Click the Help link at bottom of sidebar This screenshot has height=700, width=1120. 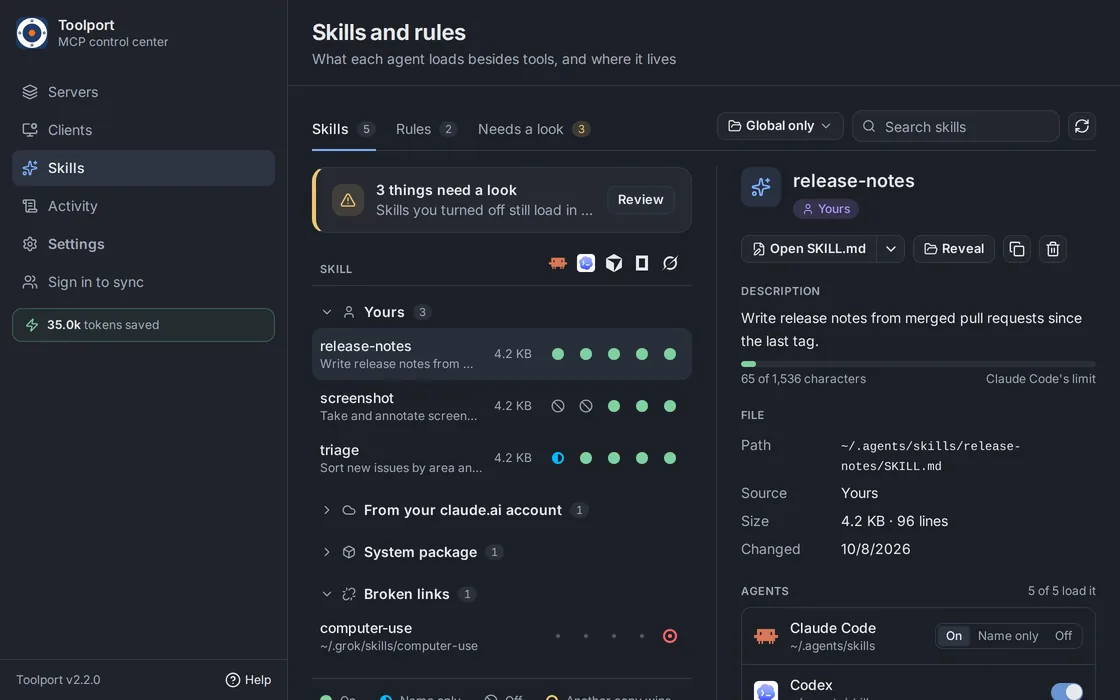[x=249, y=680]
